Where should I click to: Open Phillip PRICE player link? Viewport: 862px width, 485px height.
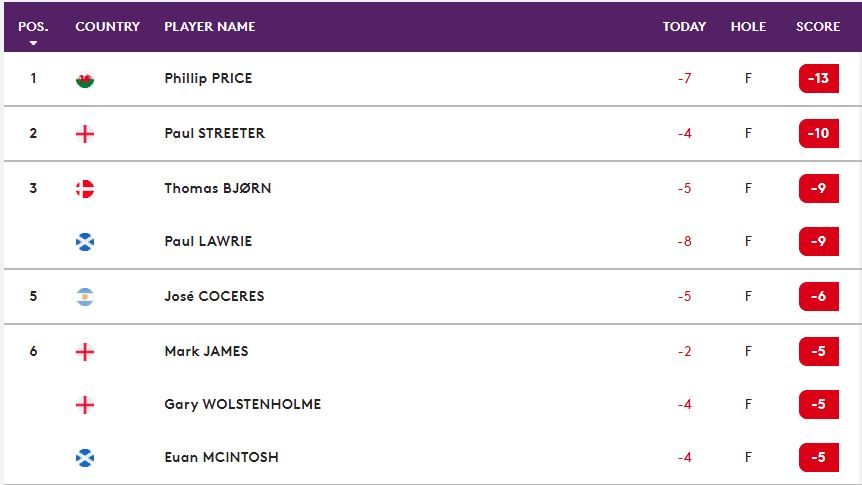tap(208, 78)
